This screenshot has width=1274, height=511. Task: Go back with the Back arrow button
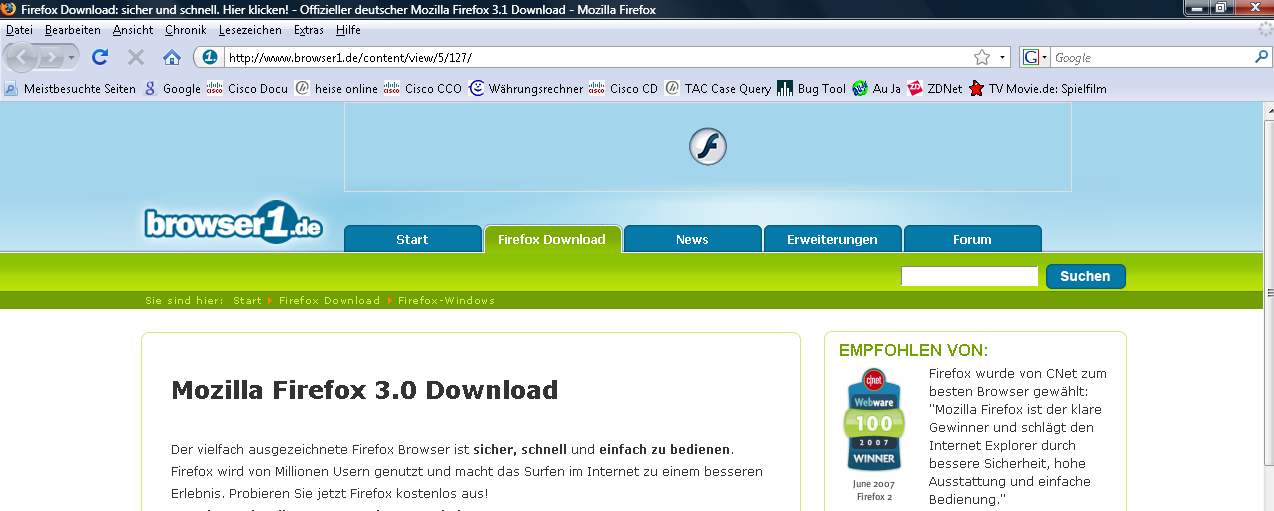pos(23,57)
